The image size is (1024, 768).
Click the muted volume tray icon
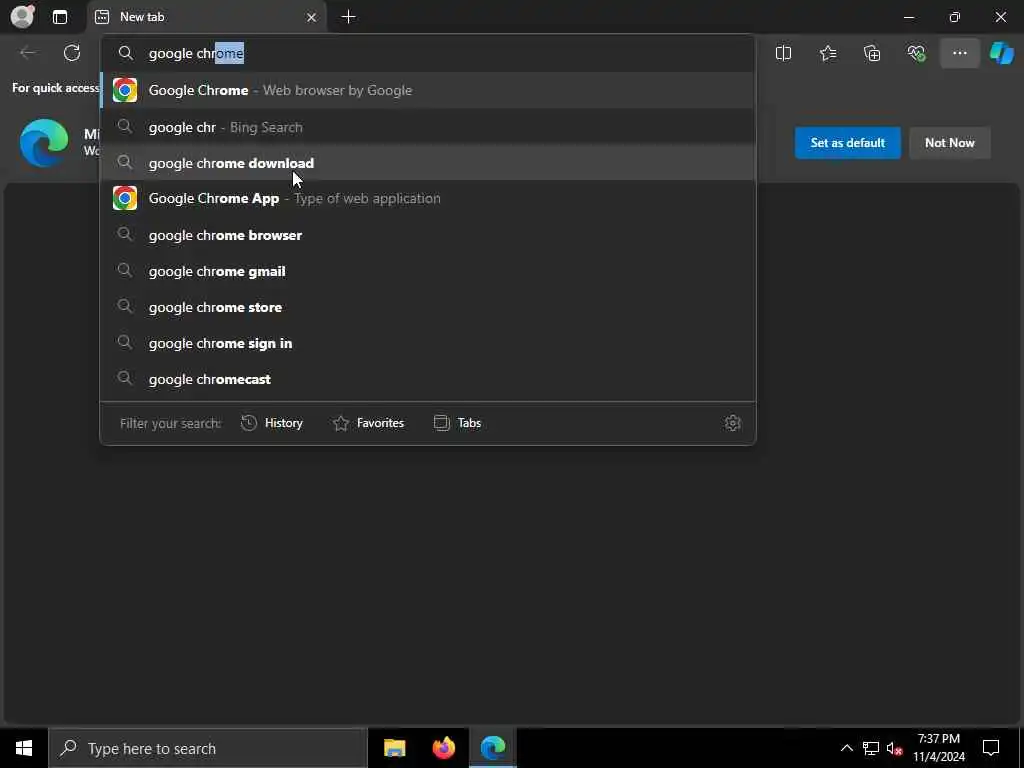pos(894,748)
